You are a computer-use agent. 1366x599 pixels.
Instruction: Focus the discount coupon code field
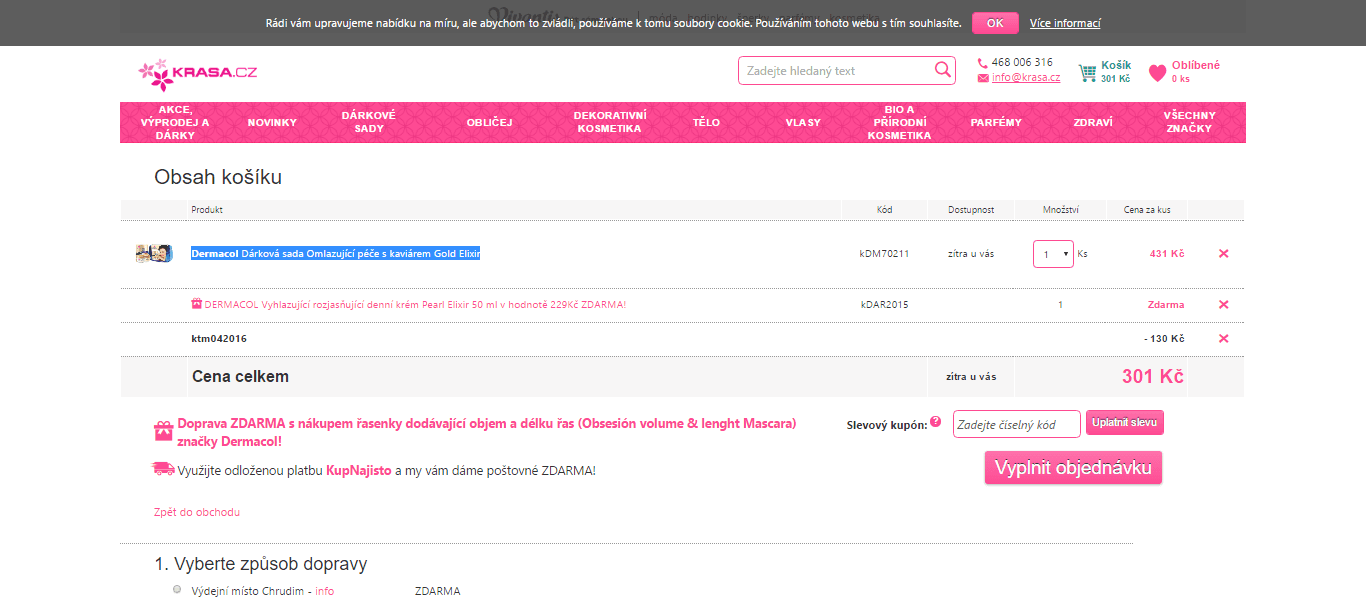(1017, 424)
